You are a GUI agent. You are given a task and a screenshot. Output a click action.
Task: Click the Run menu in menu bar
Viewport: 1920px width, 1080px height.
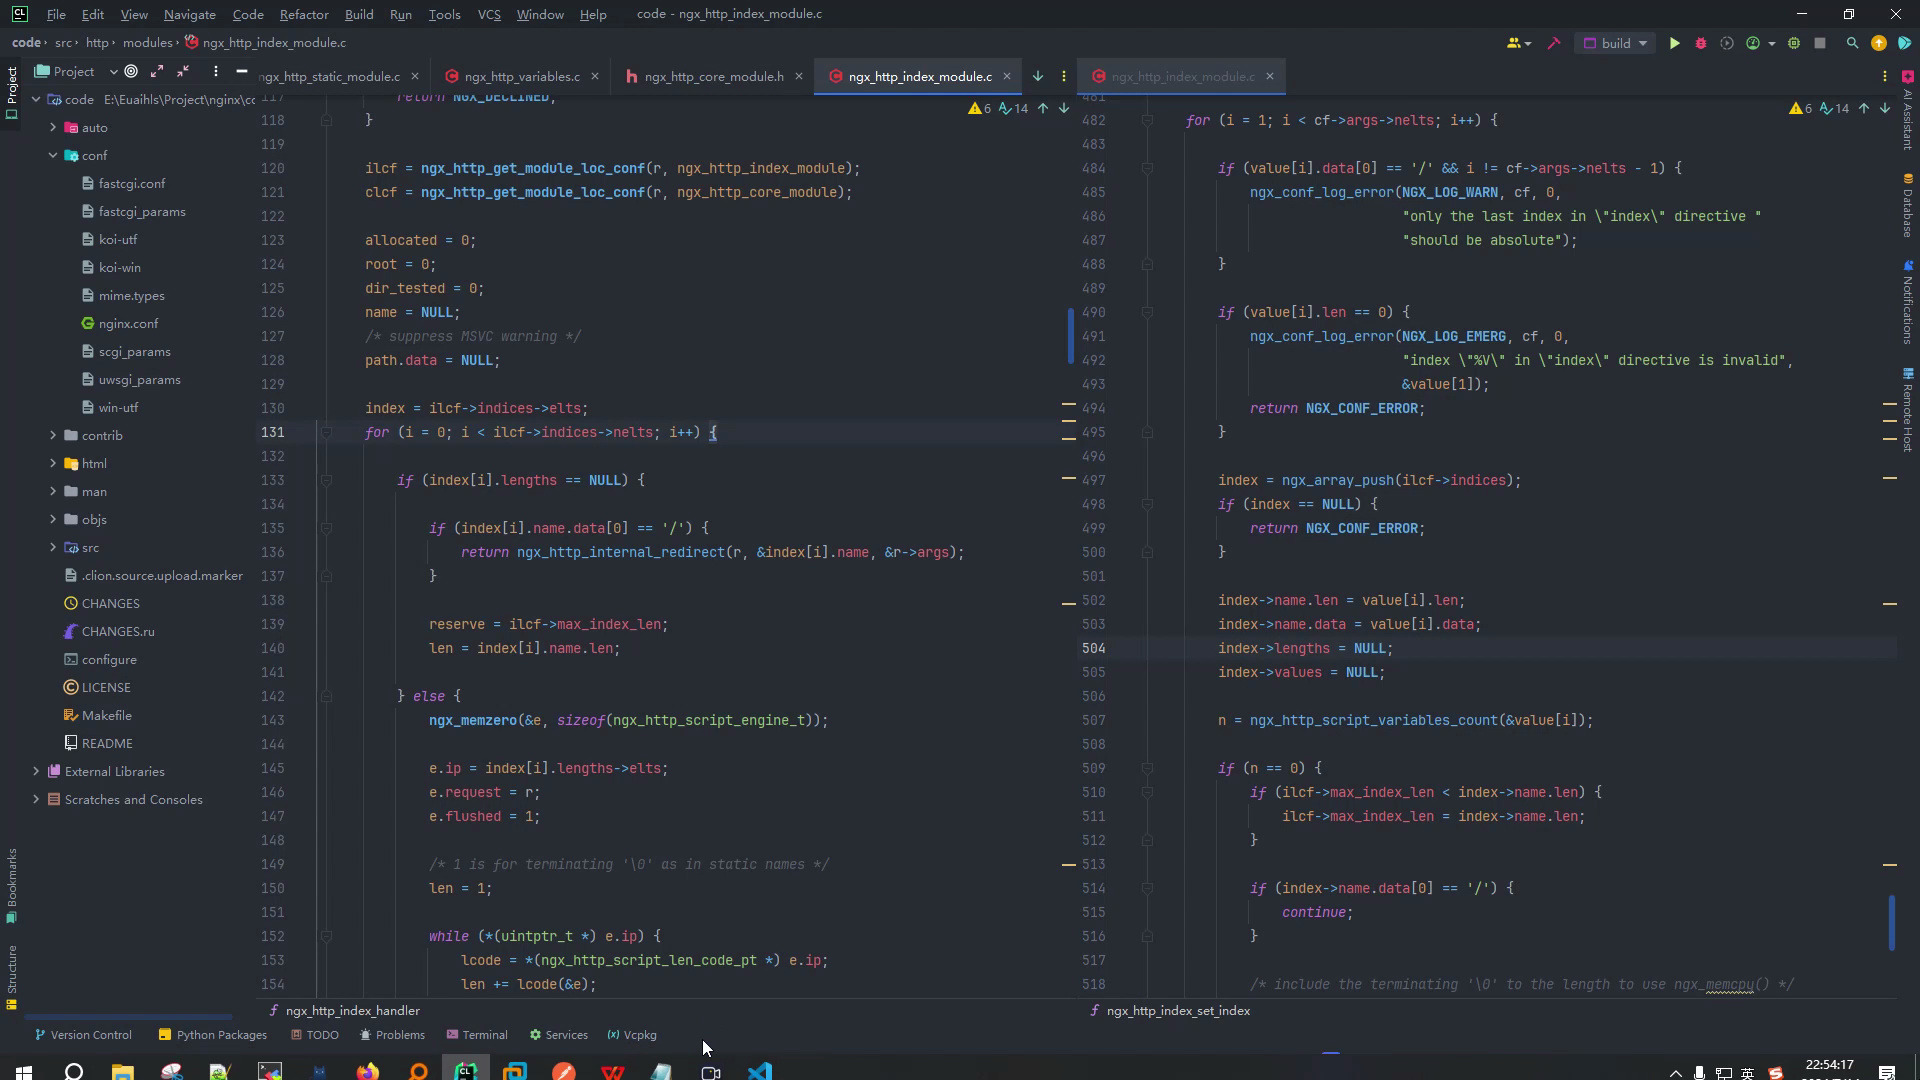pyautogui.click(x=402, y=13)
